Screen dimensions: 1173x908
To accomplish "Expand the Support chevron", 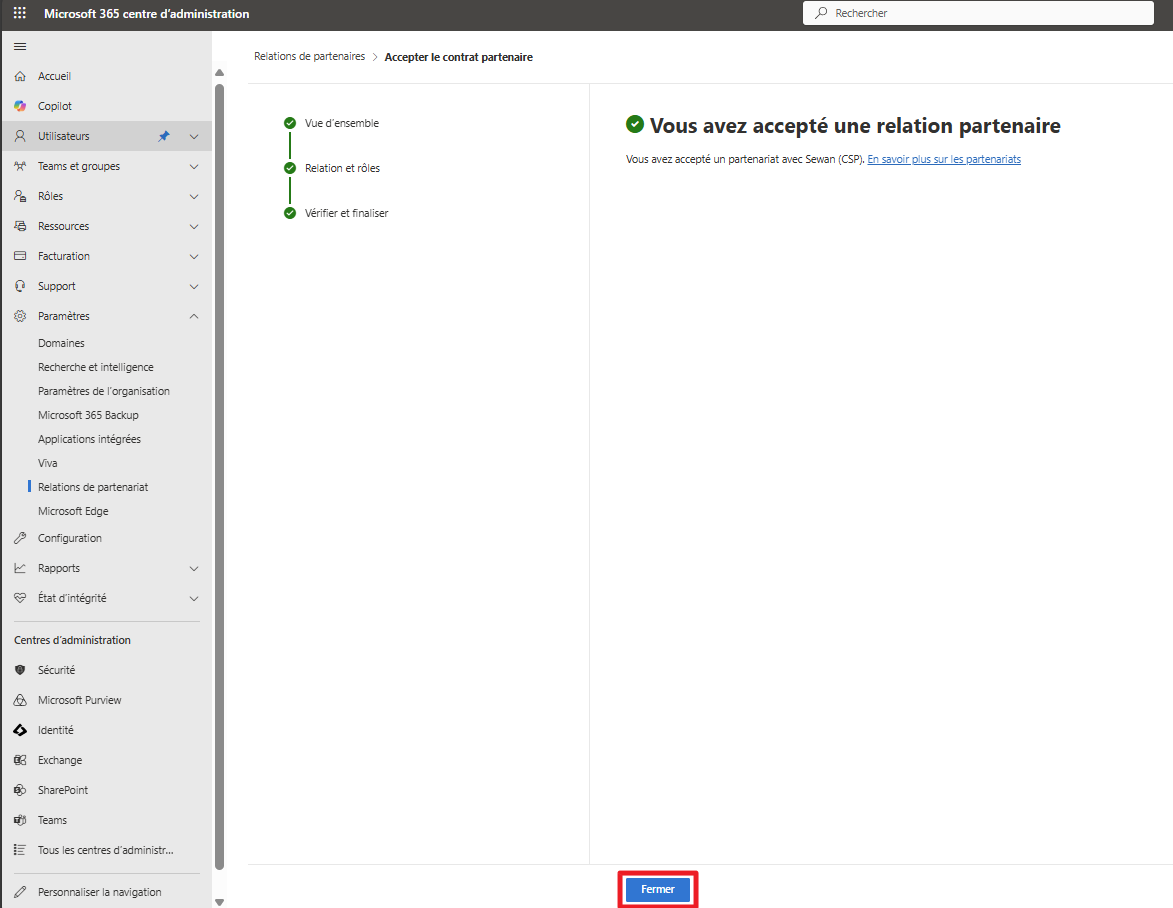I will (x=194, y=286).
